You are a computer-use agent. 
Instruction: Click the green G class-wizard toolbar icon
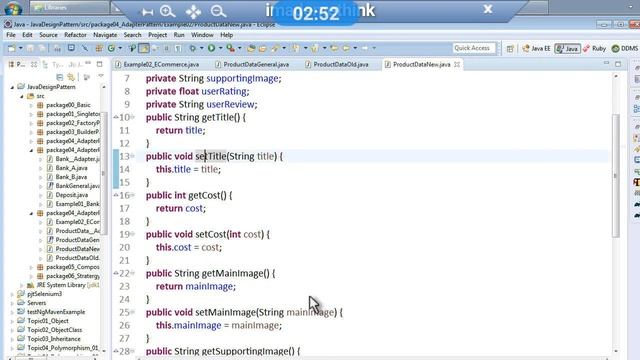coord(111,48)
